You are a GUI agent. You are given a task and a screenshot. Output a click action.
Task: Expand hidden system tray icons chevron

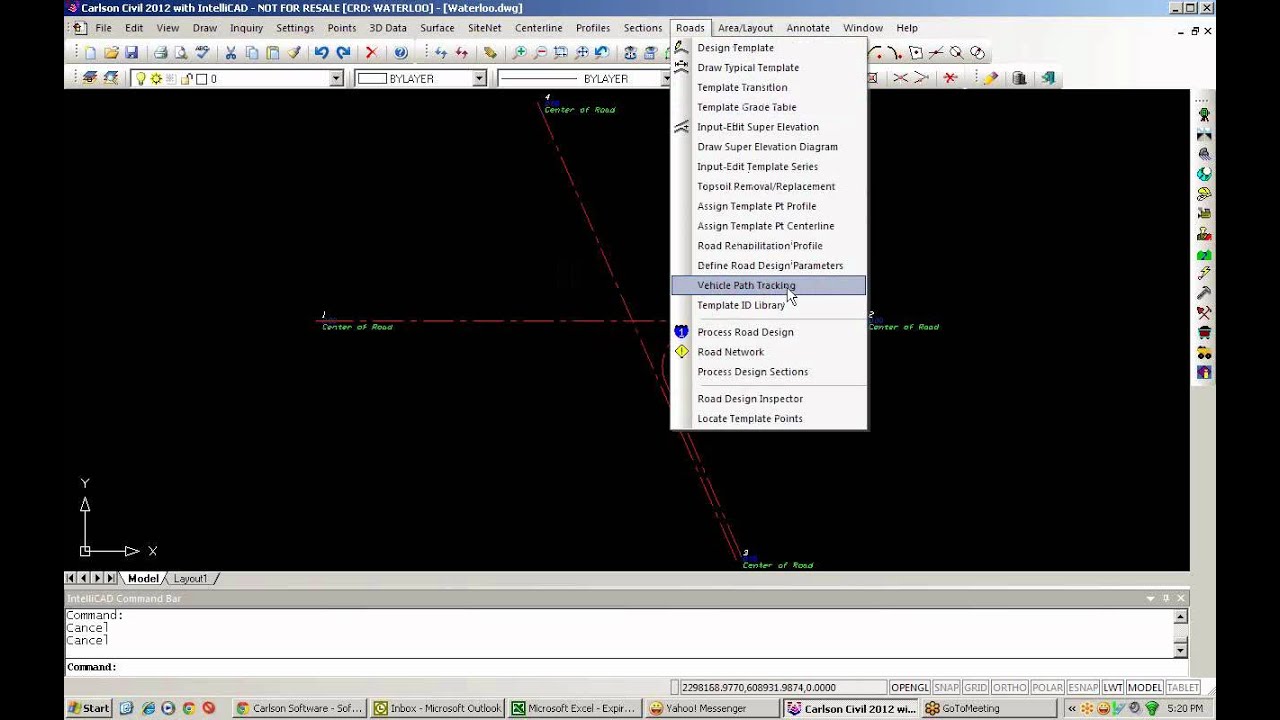[x=1071, y=708]
